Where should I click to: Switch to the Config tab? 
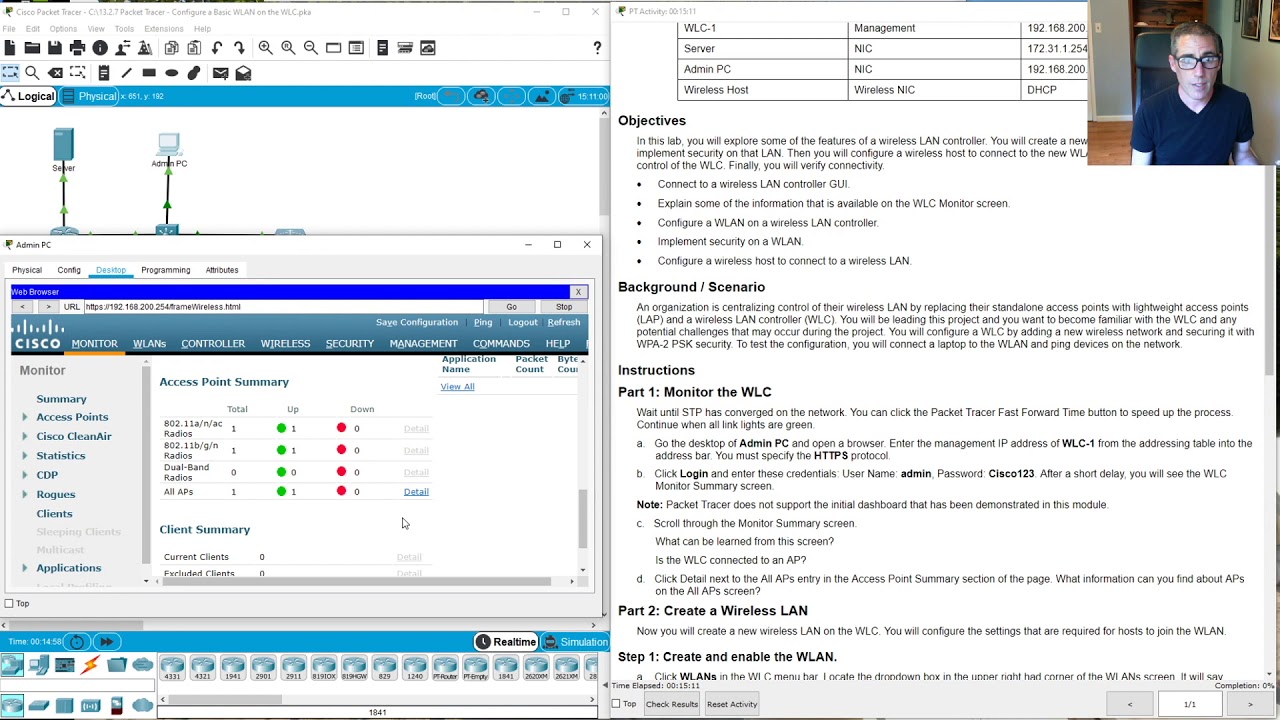click(69, 270)
